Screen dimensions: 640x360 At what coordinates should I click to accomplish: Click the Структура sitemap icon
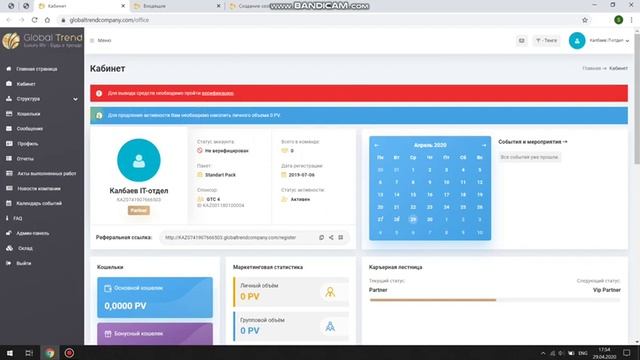click(9, 99)
